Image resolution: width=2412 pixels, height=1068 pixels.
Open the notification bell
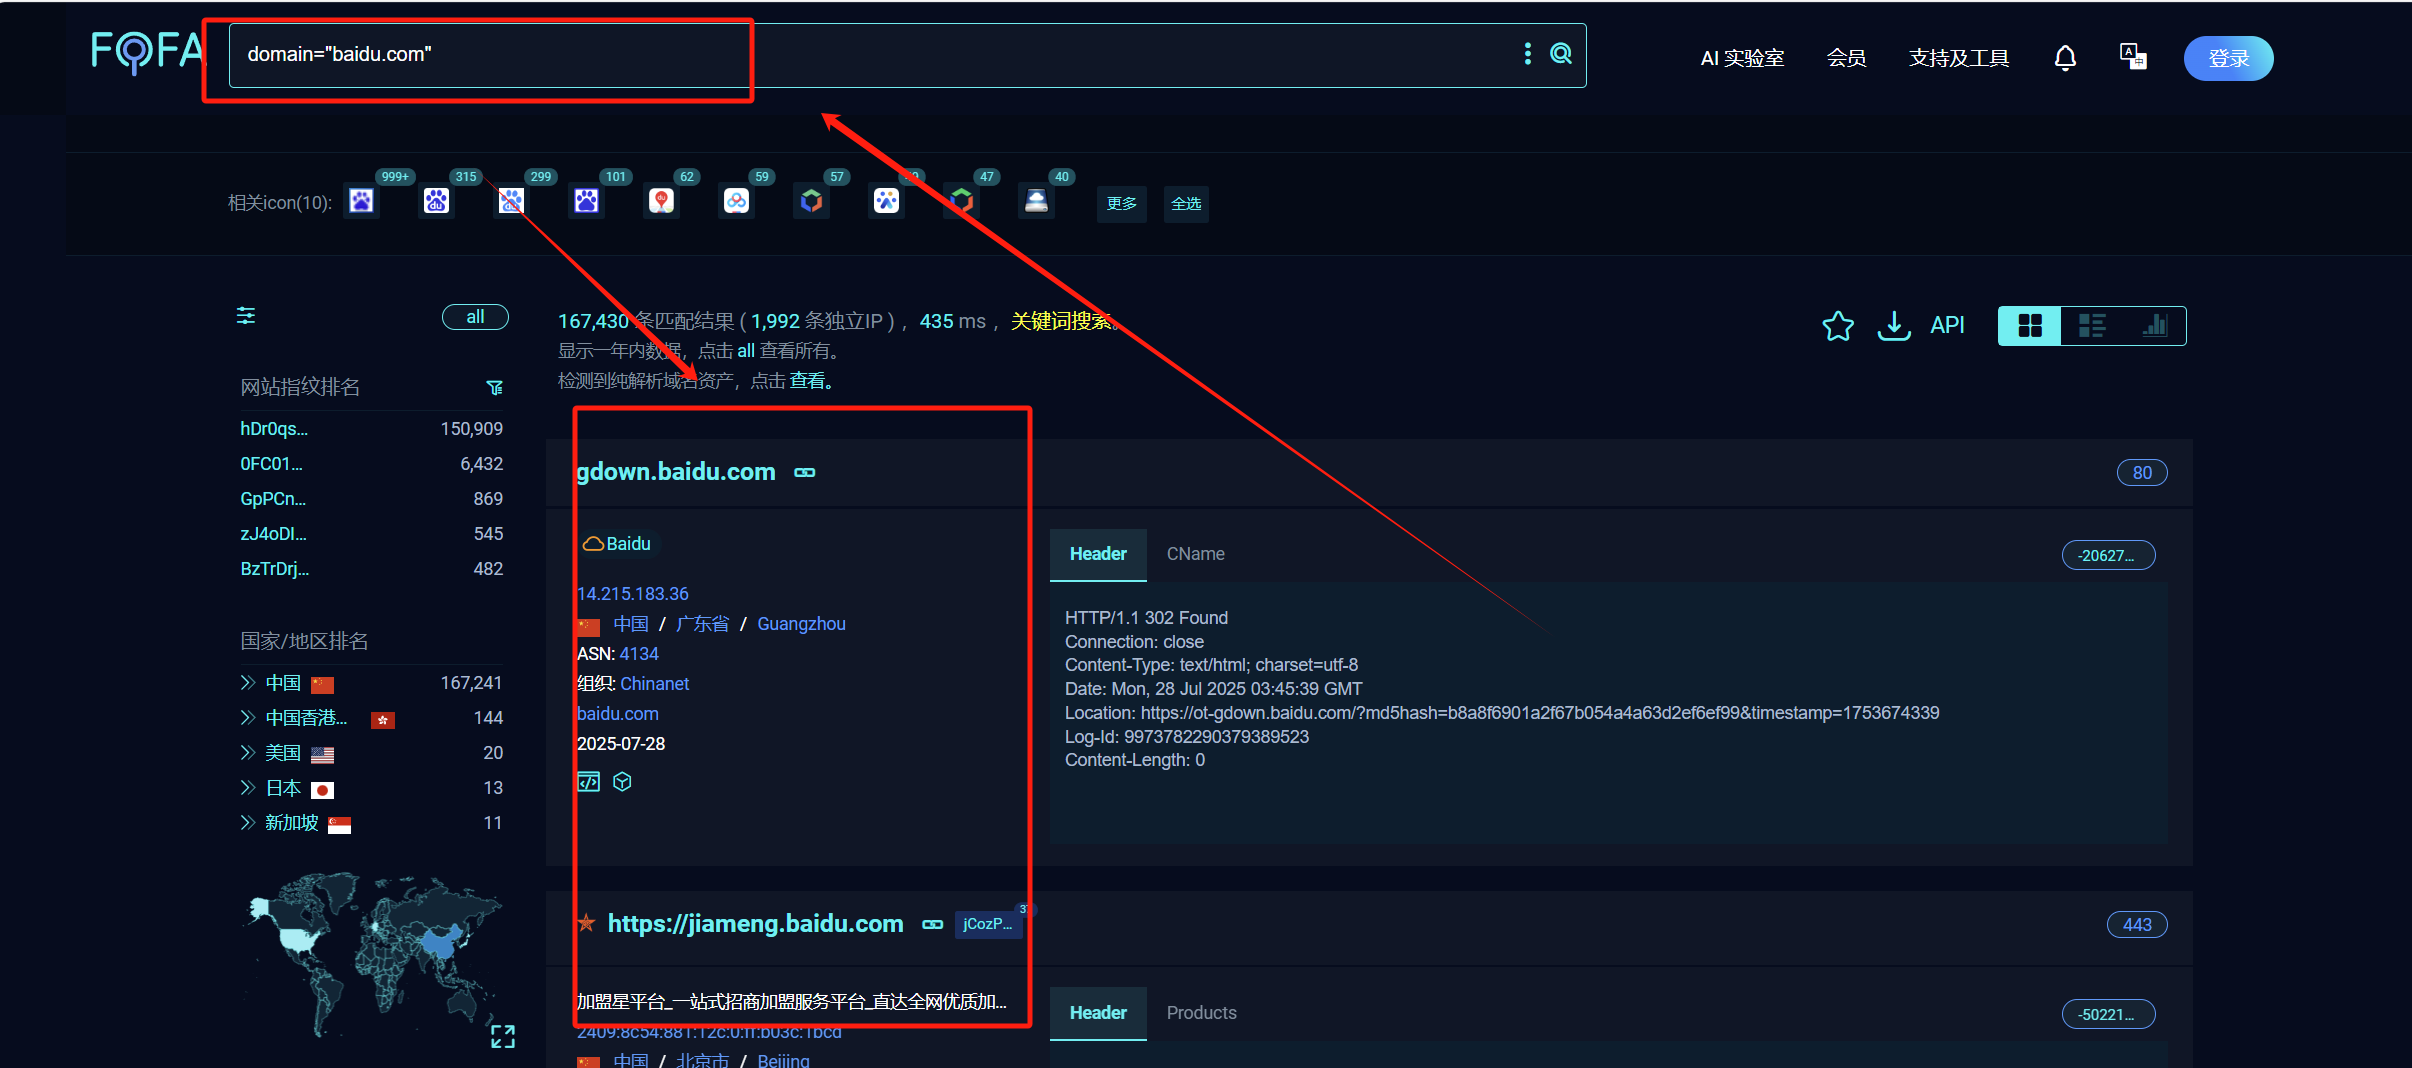(x=2065, y=58)
